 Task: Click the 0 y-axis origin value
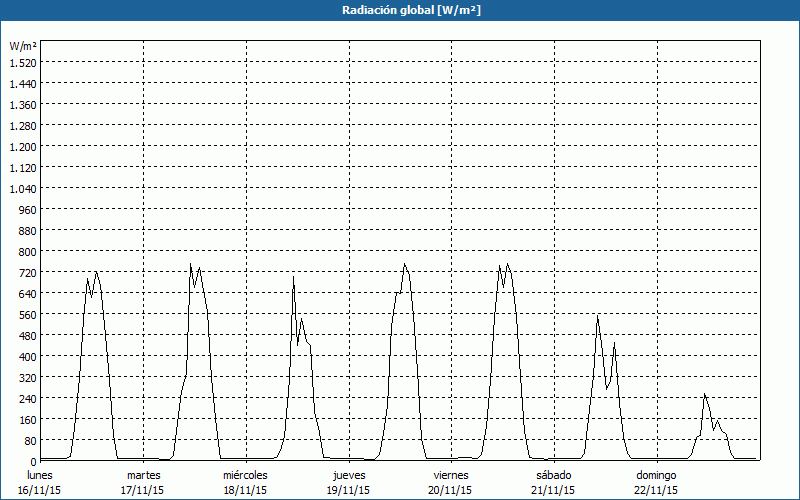pyautogui.click(x=34, y=461)
